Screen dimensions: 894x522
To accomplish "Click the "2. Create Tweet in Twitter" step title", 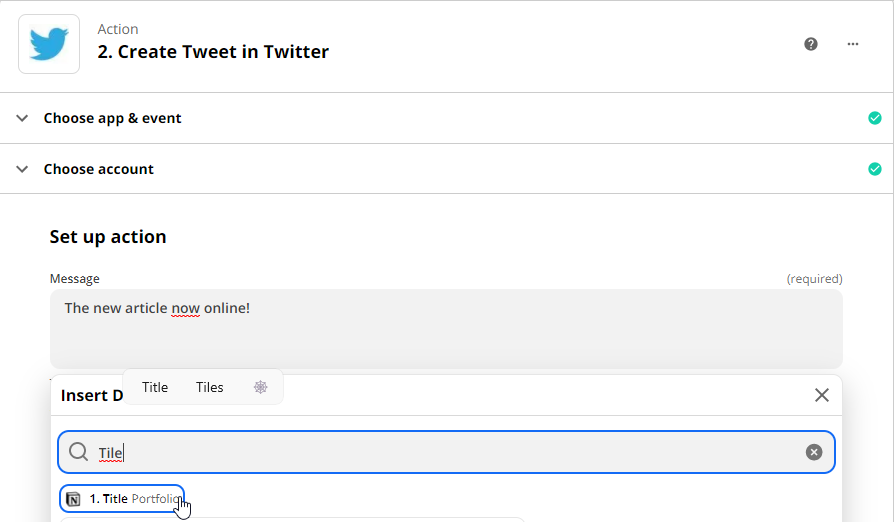I will click(x=213, y=52).
